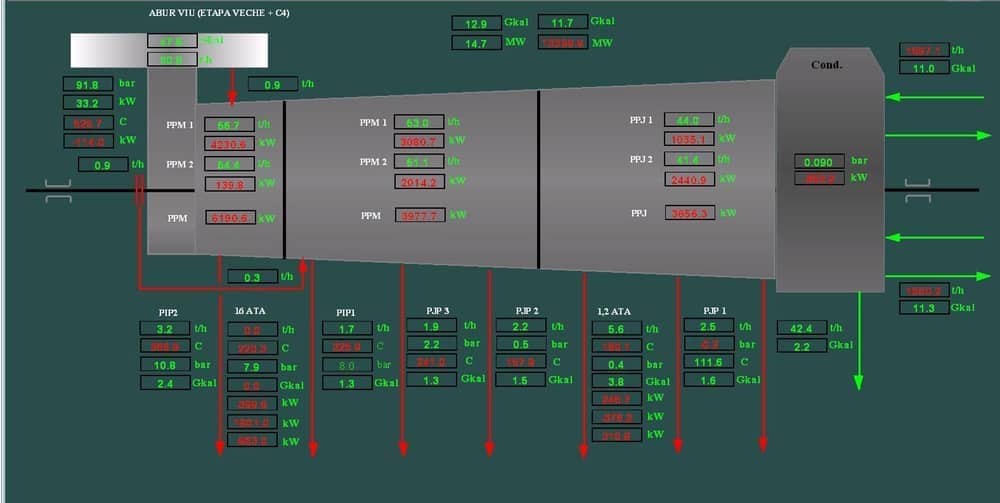Click the 1.5 Gkal PJP 2 heat value

(521, 380)
